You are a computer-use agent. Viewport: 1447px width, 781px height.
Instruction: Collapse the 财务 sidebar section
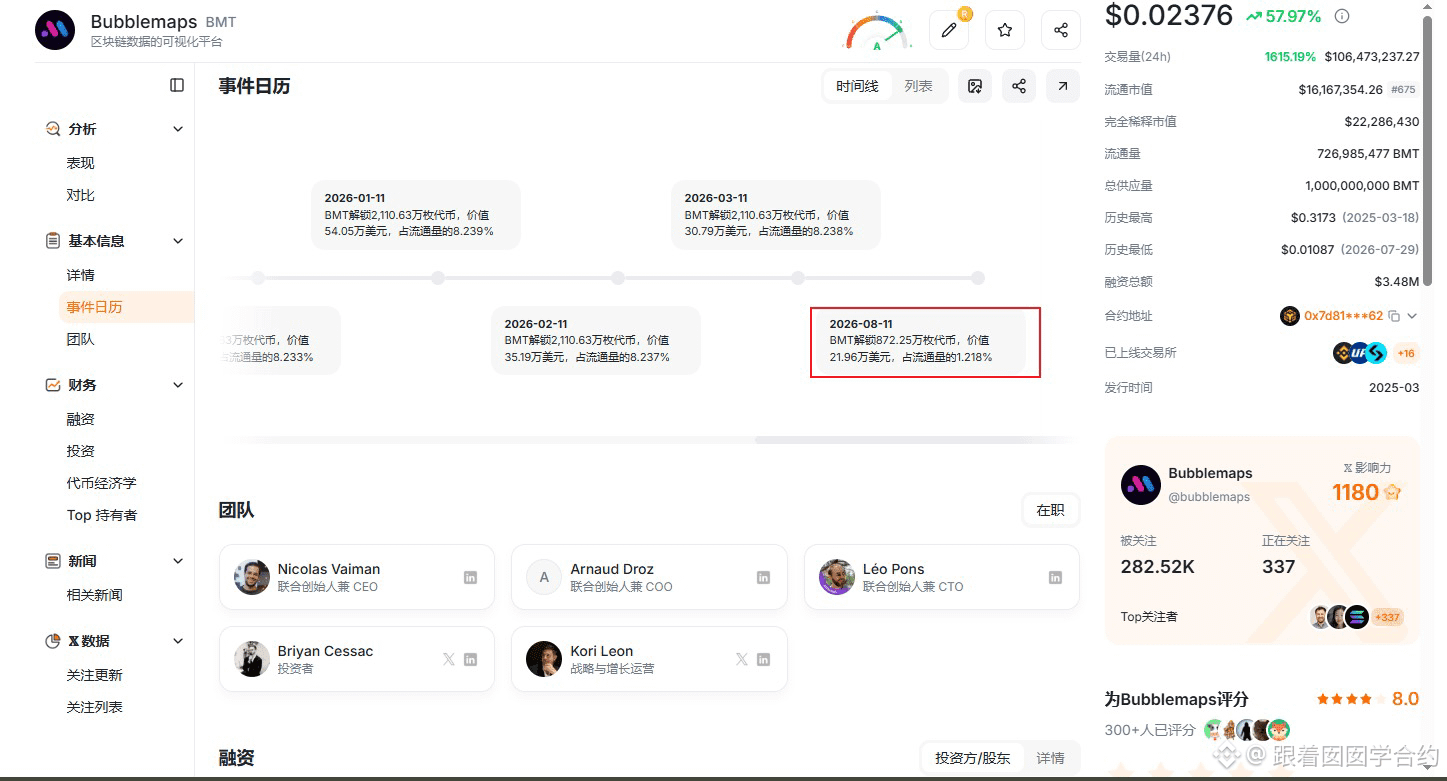click(x=178, y=385)
